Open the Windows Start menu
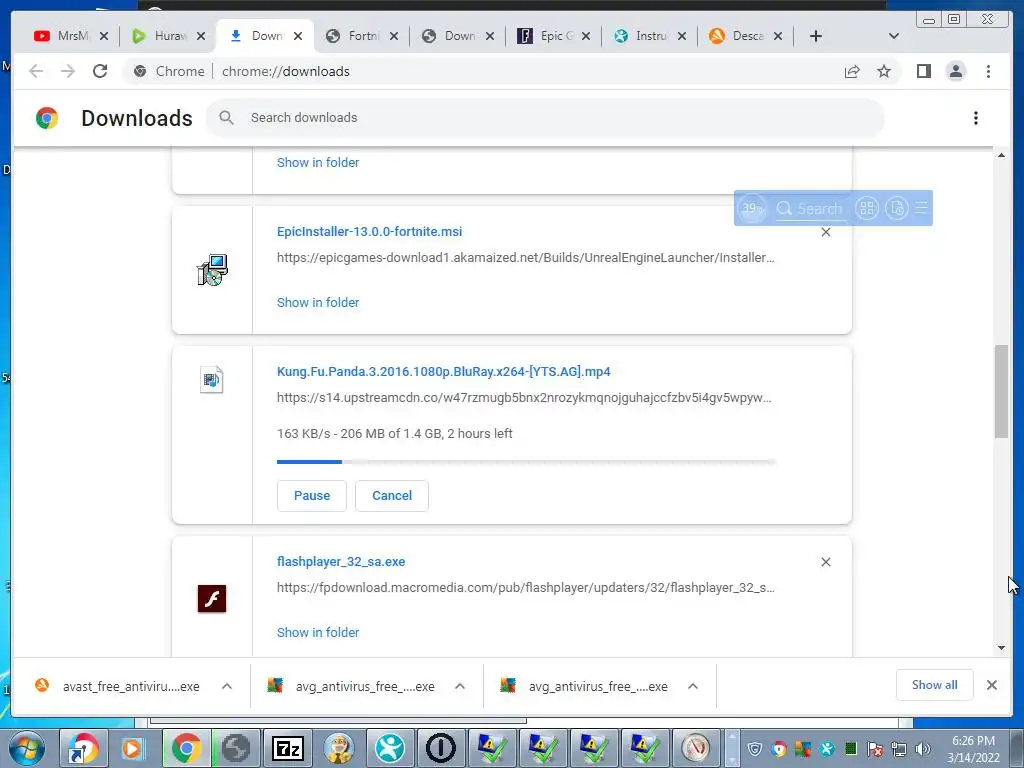 pos(27,748)
